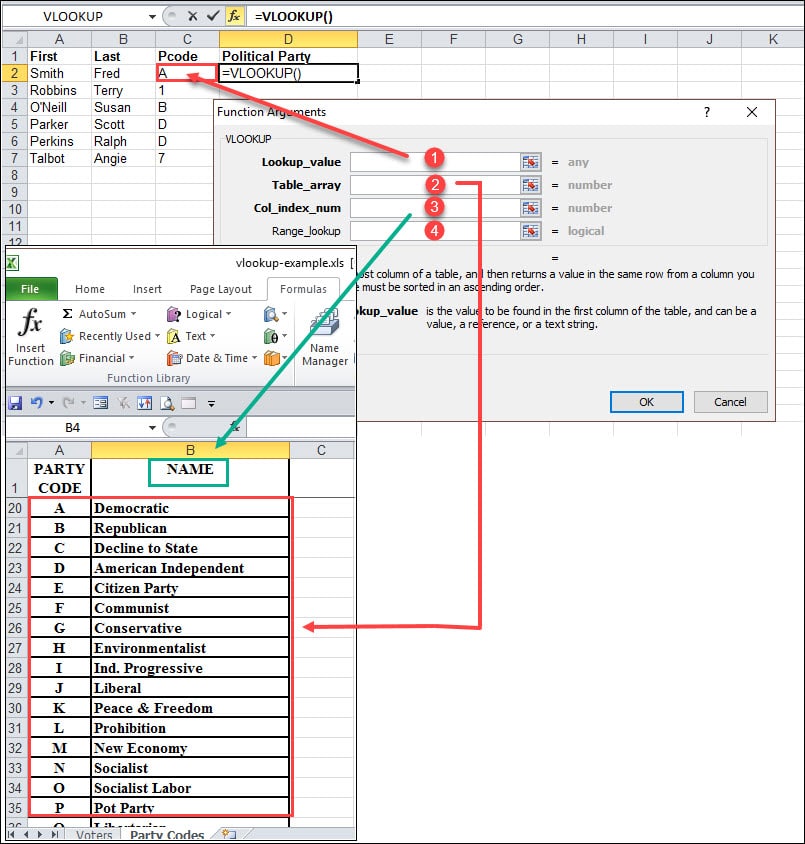This screenshot has width=805, height=844.
Task: Click the Insert Function fx ribbon button
Action: (30, 337)
